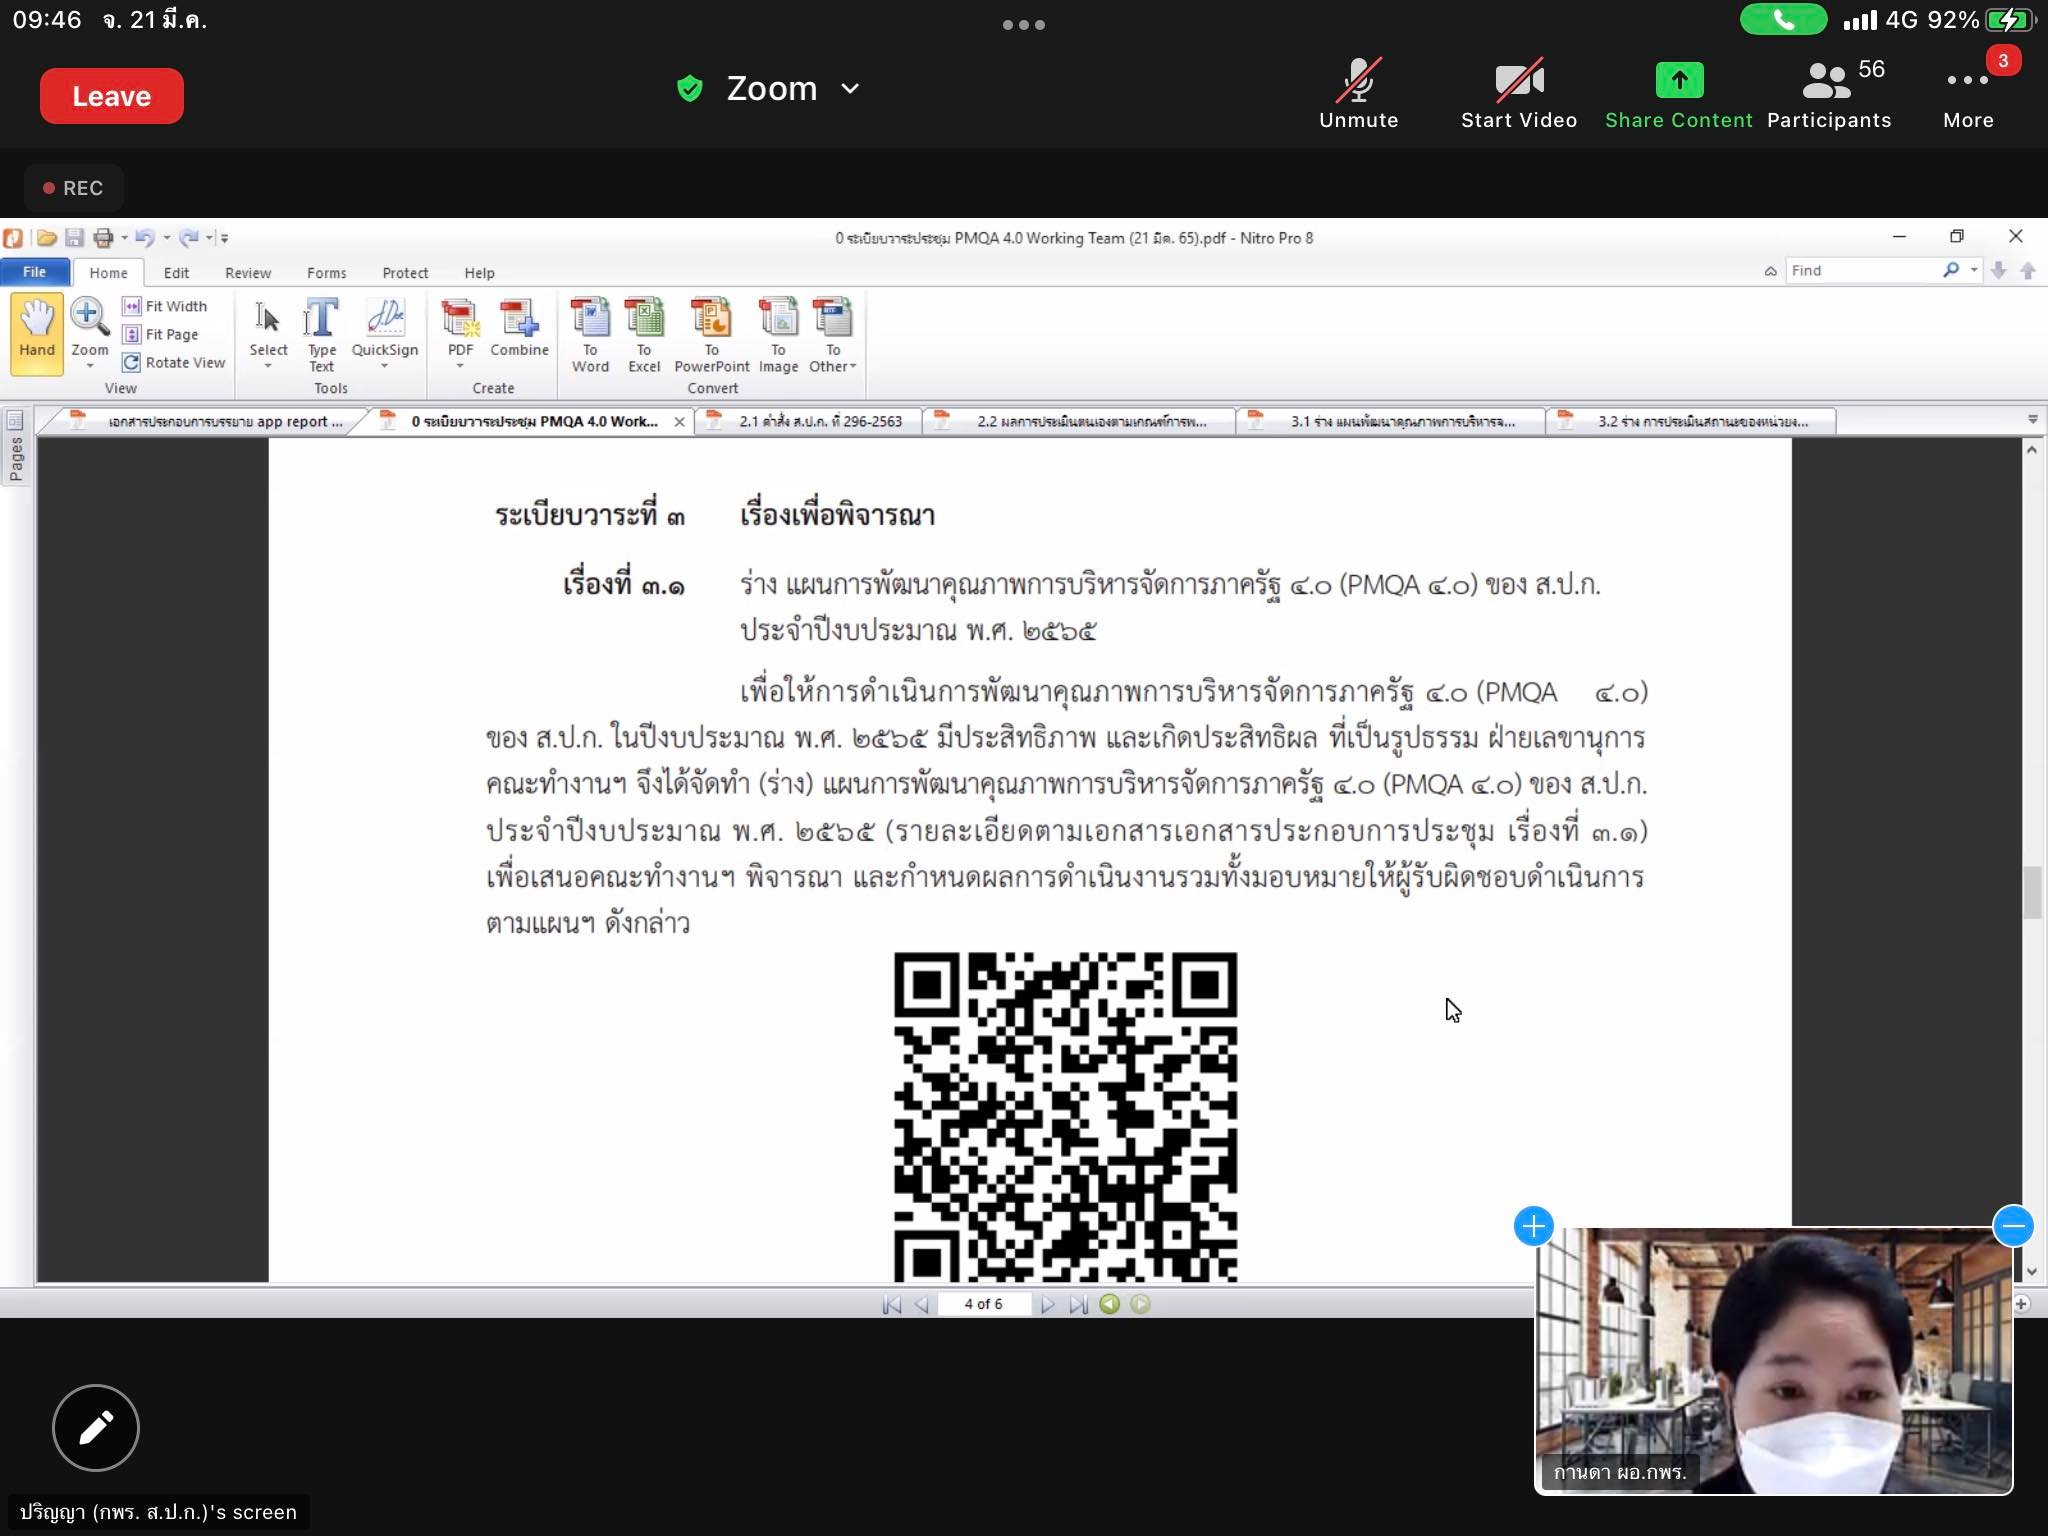The height and width of the screenshot is (1536, 2048).
Task: Convert using To Excel
Action: (644, 335)
